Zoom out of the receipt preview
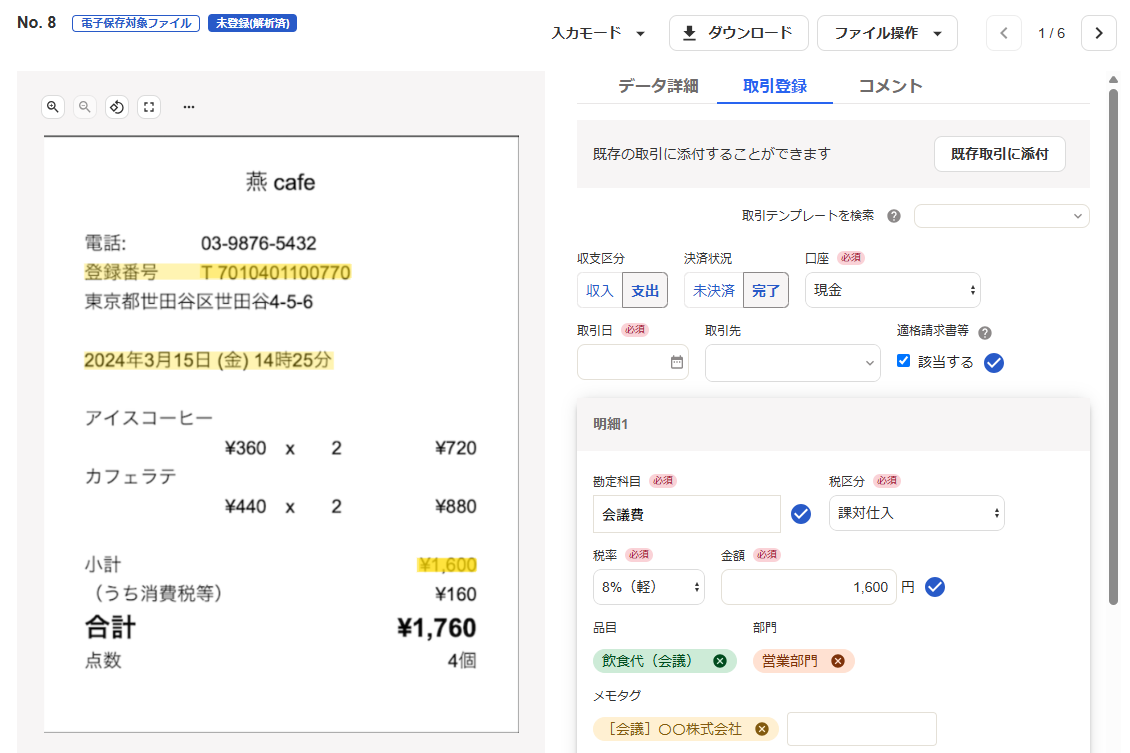1130x753 pixels. (x=85, y=107)
